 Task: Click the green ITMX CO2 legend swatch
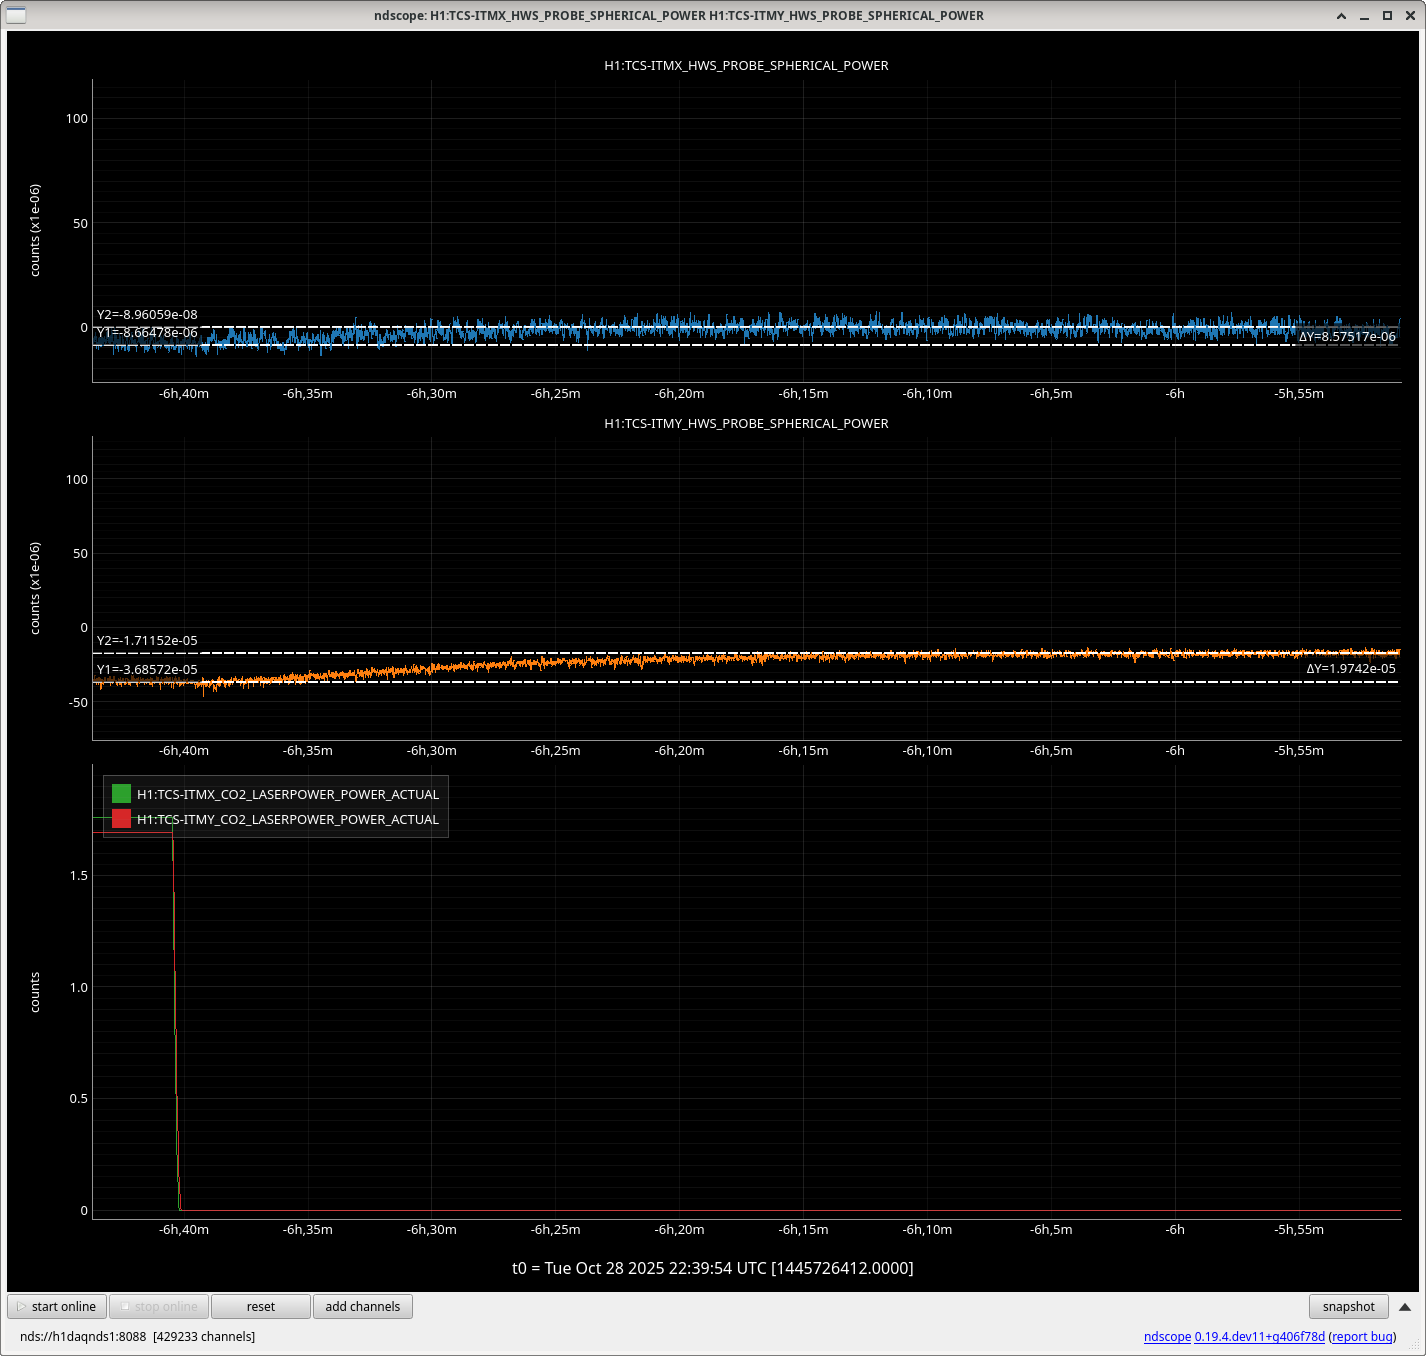[122, 794]
